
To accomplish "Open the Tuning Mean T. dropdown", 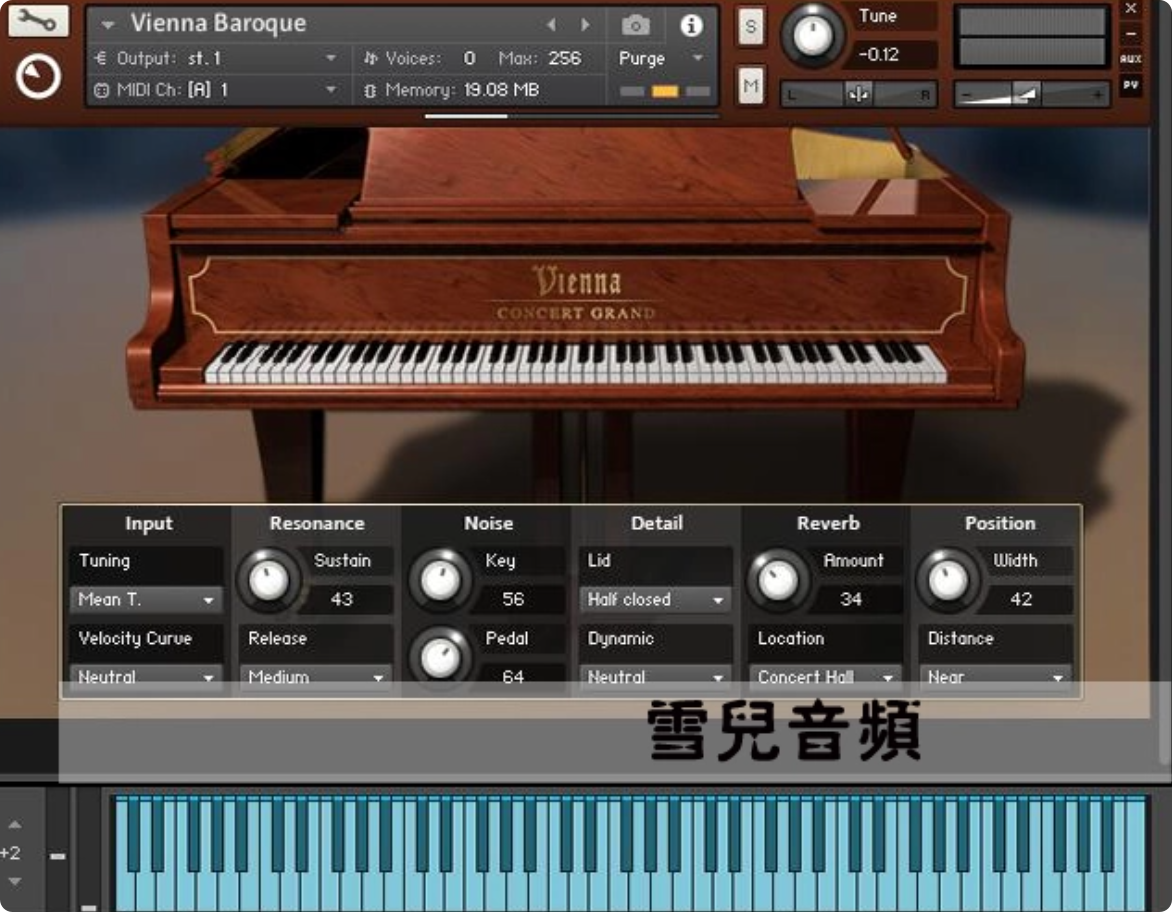I will (146, 600).
